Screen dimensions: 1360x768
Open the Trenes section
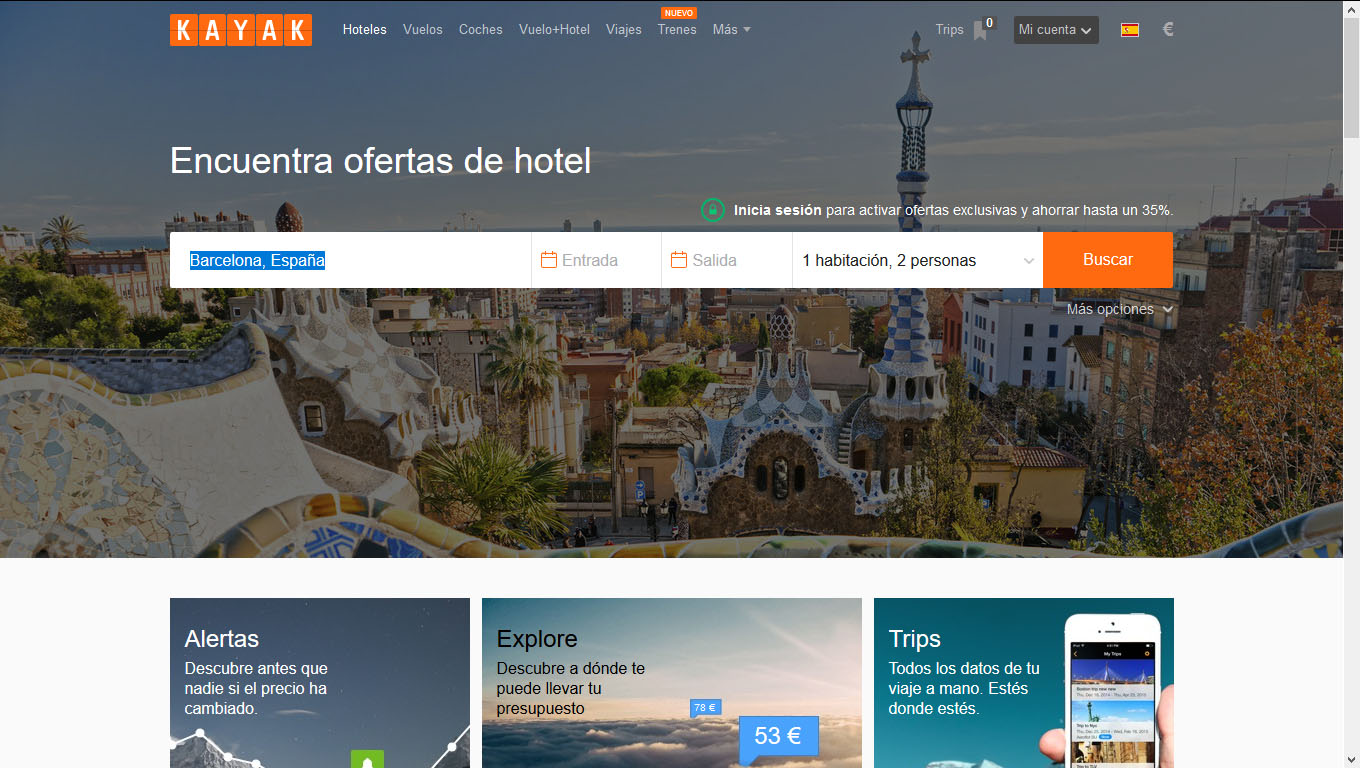[677, 30]
